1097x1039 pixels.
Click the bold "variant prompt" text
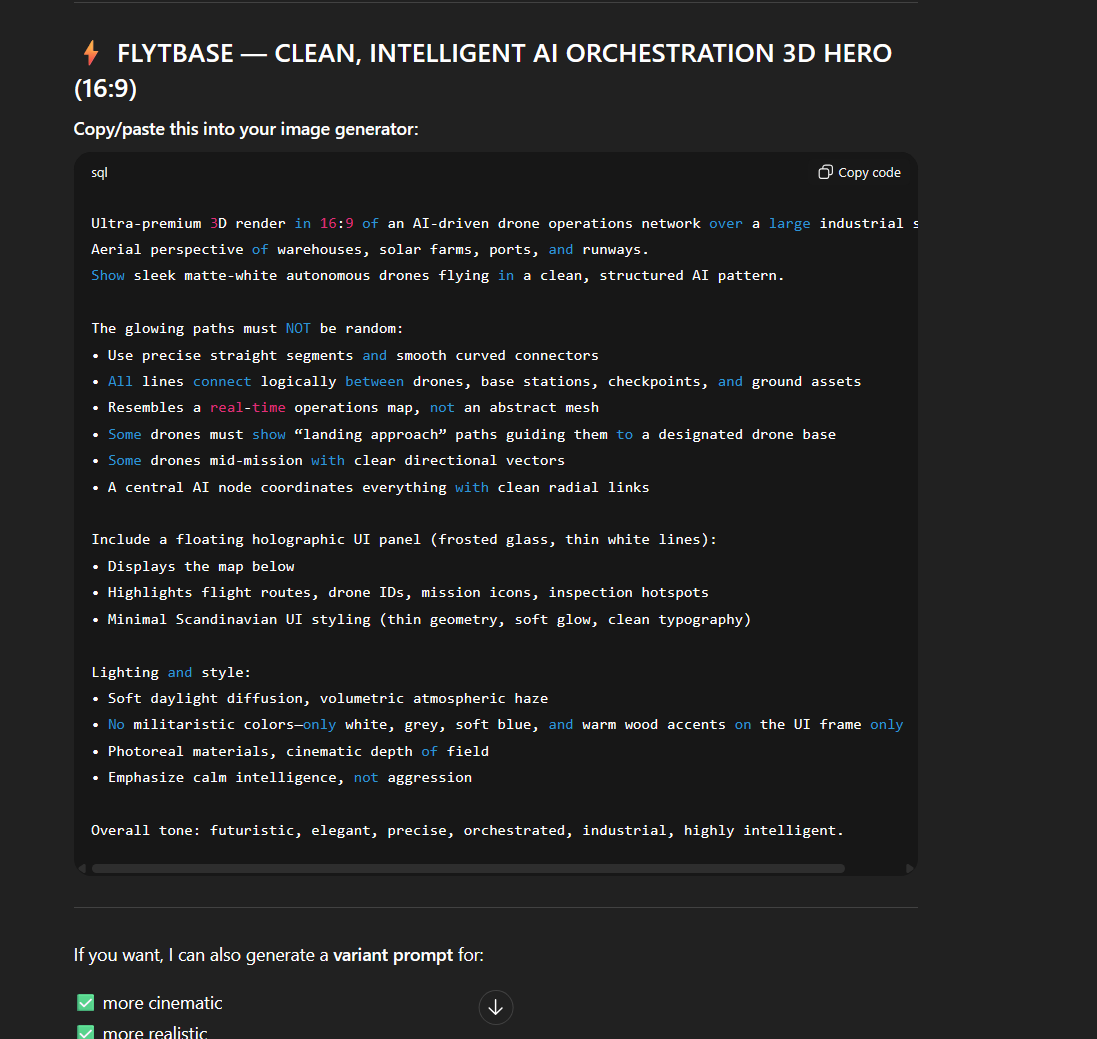(x=393, y=955)
